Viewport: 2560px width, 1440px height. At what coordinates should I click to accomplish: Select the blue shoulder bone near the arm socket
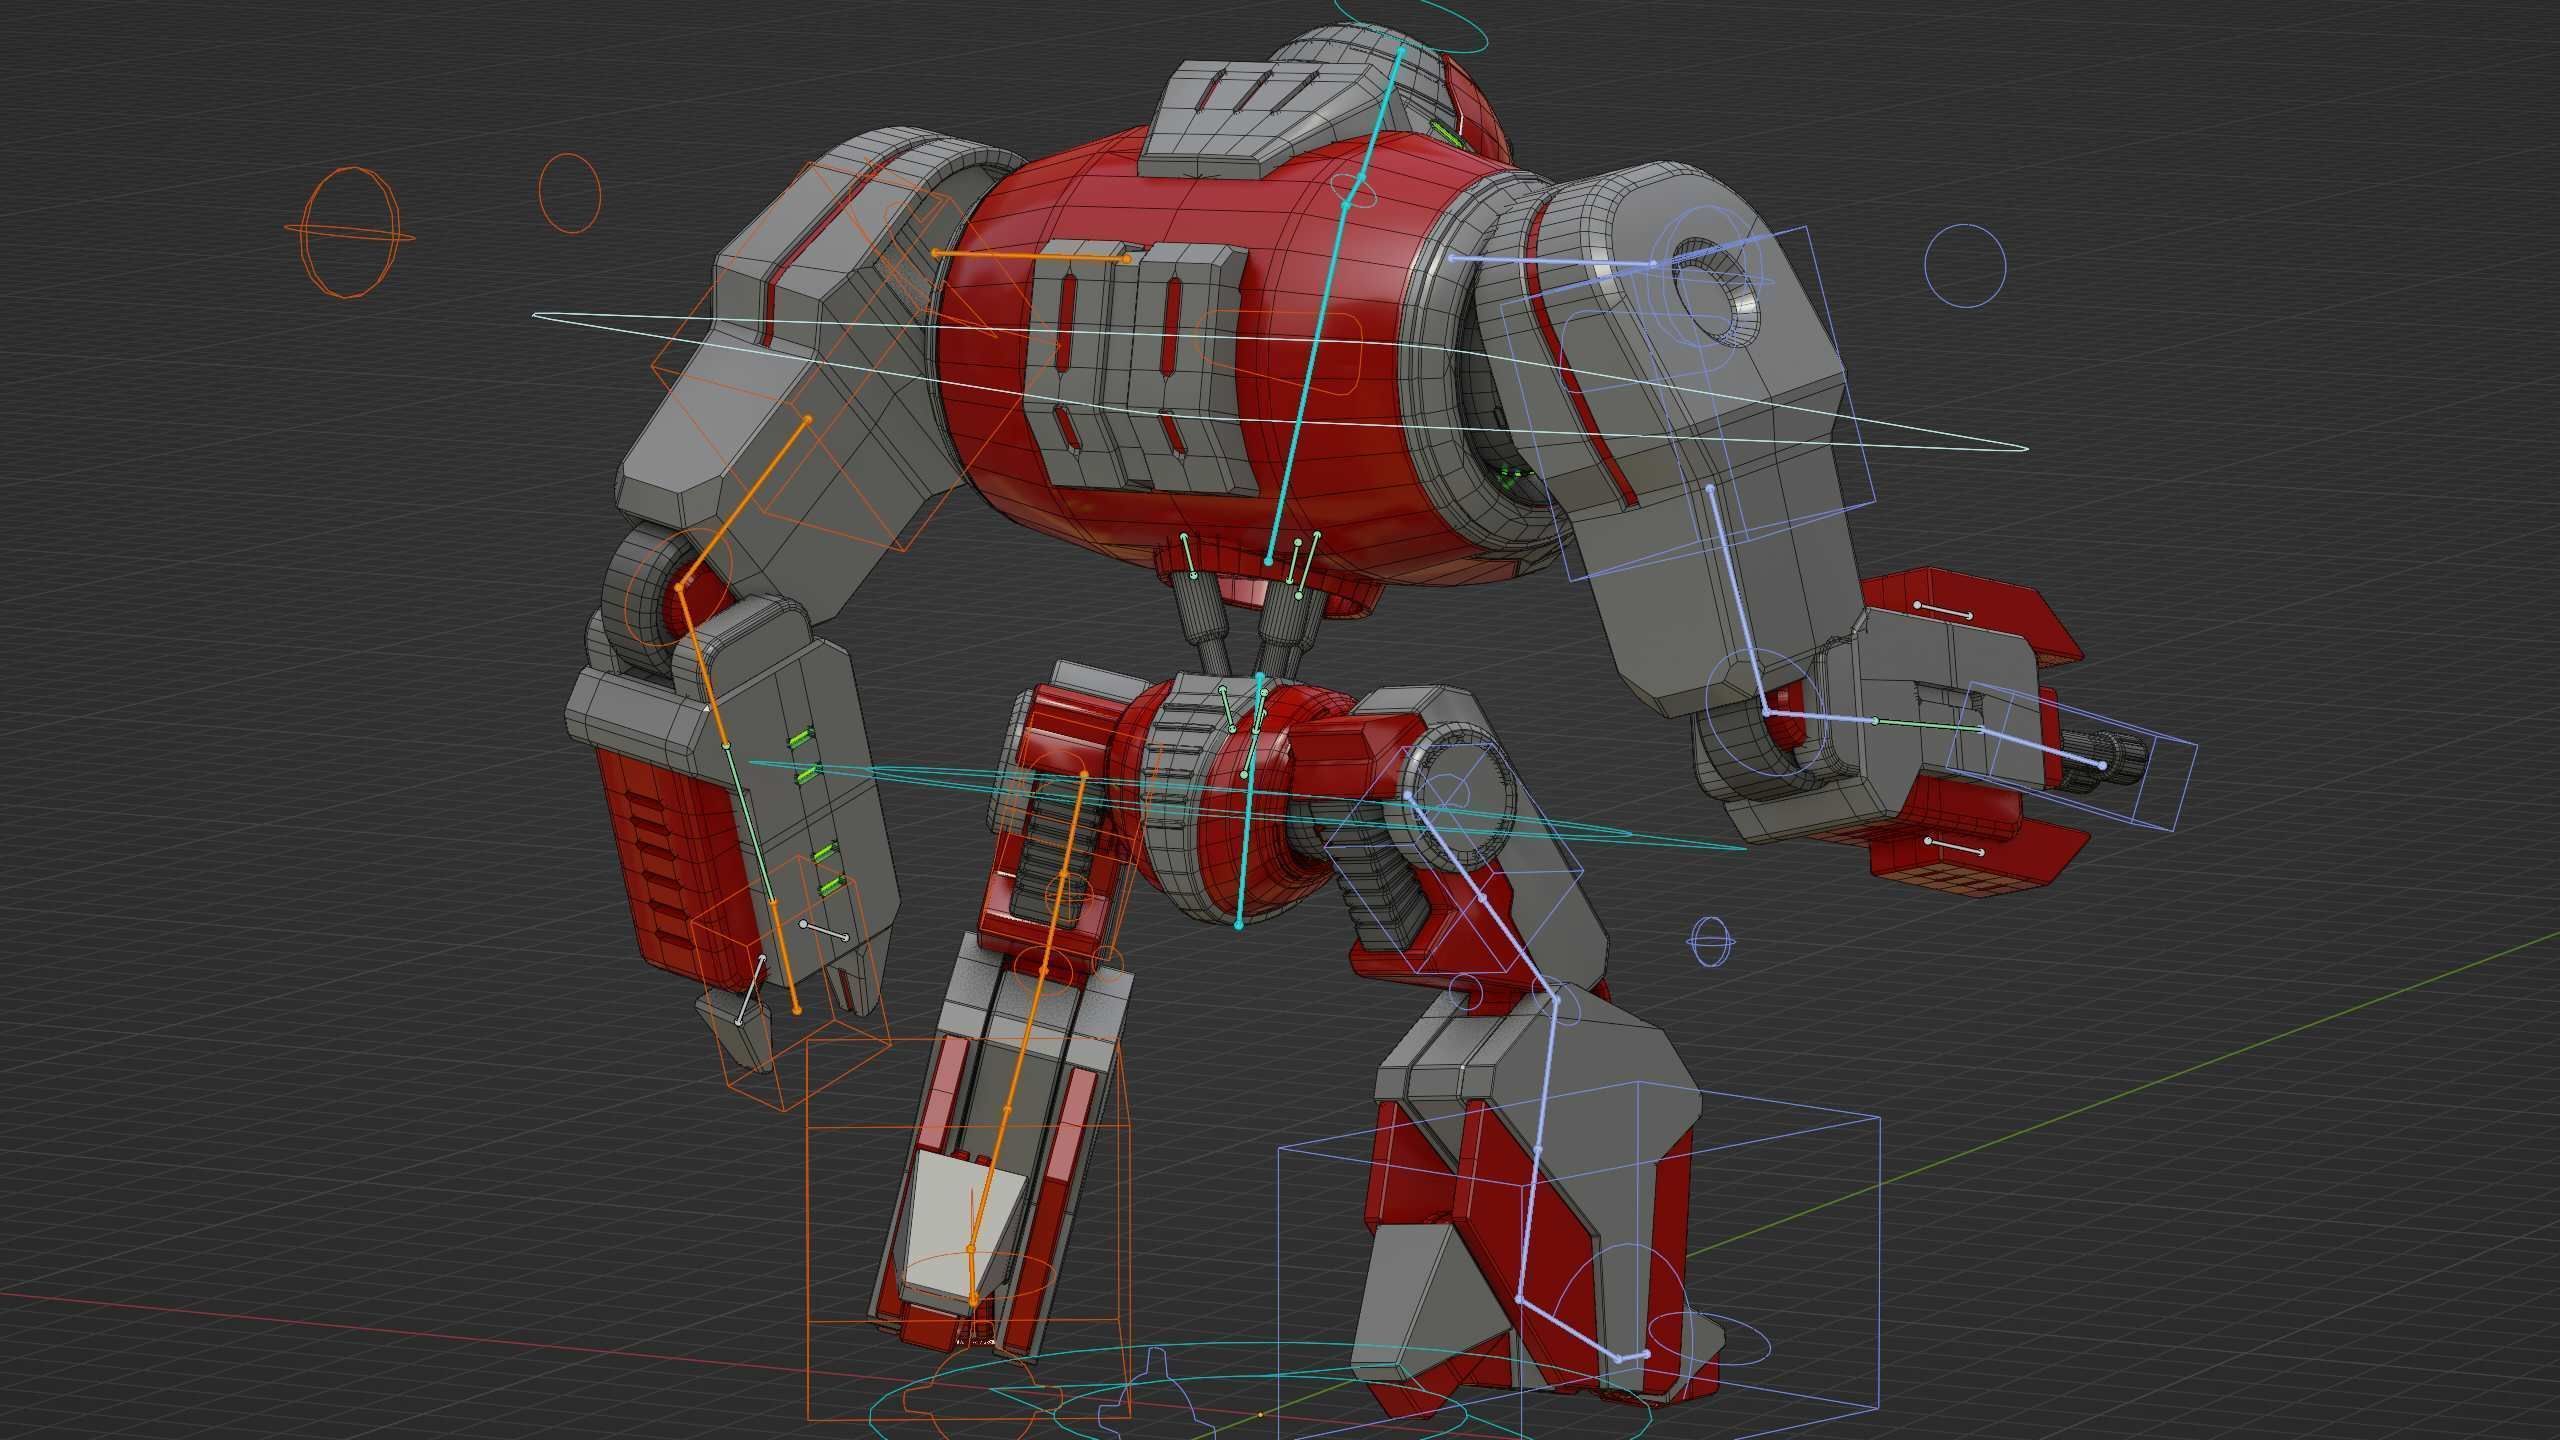click(1553, 261)
